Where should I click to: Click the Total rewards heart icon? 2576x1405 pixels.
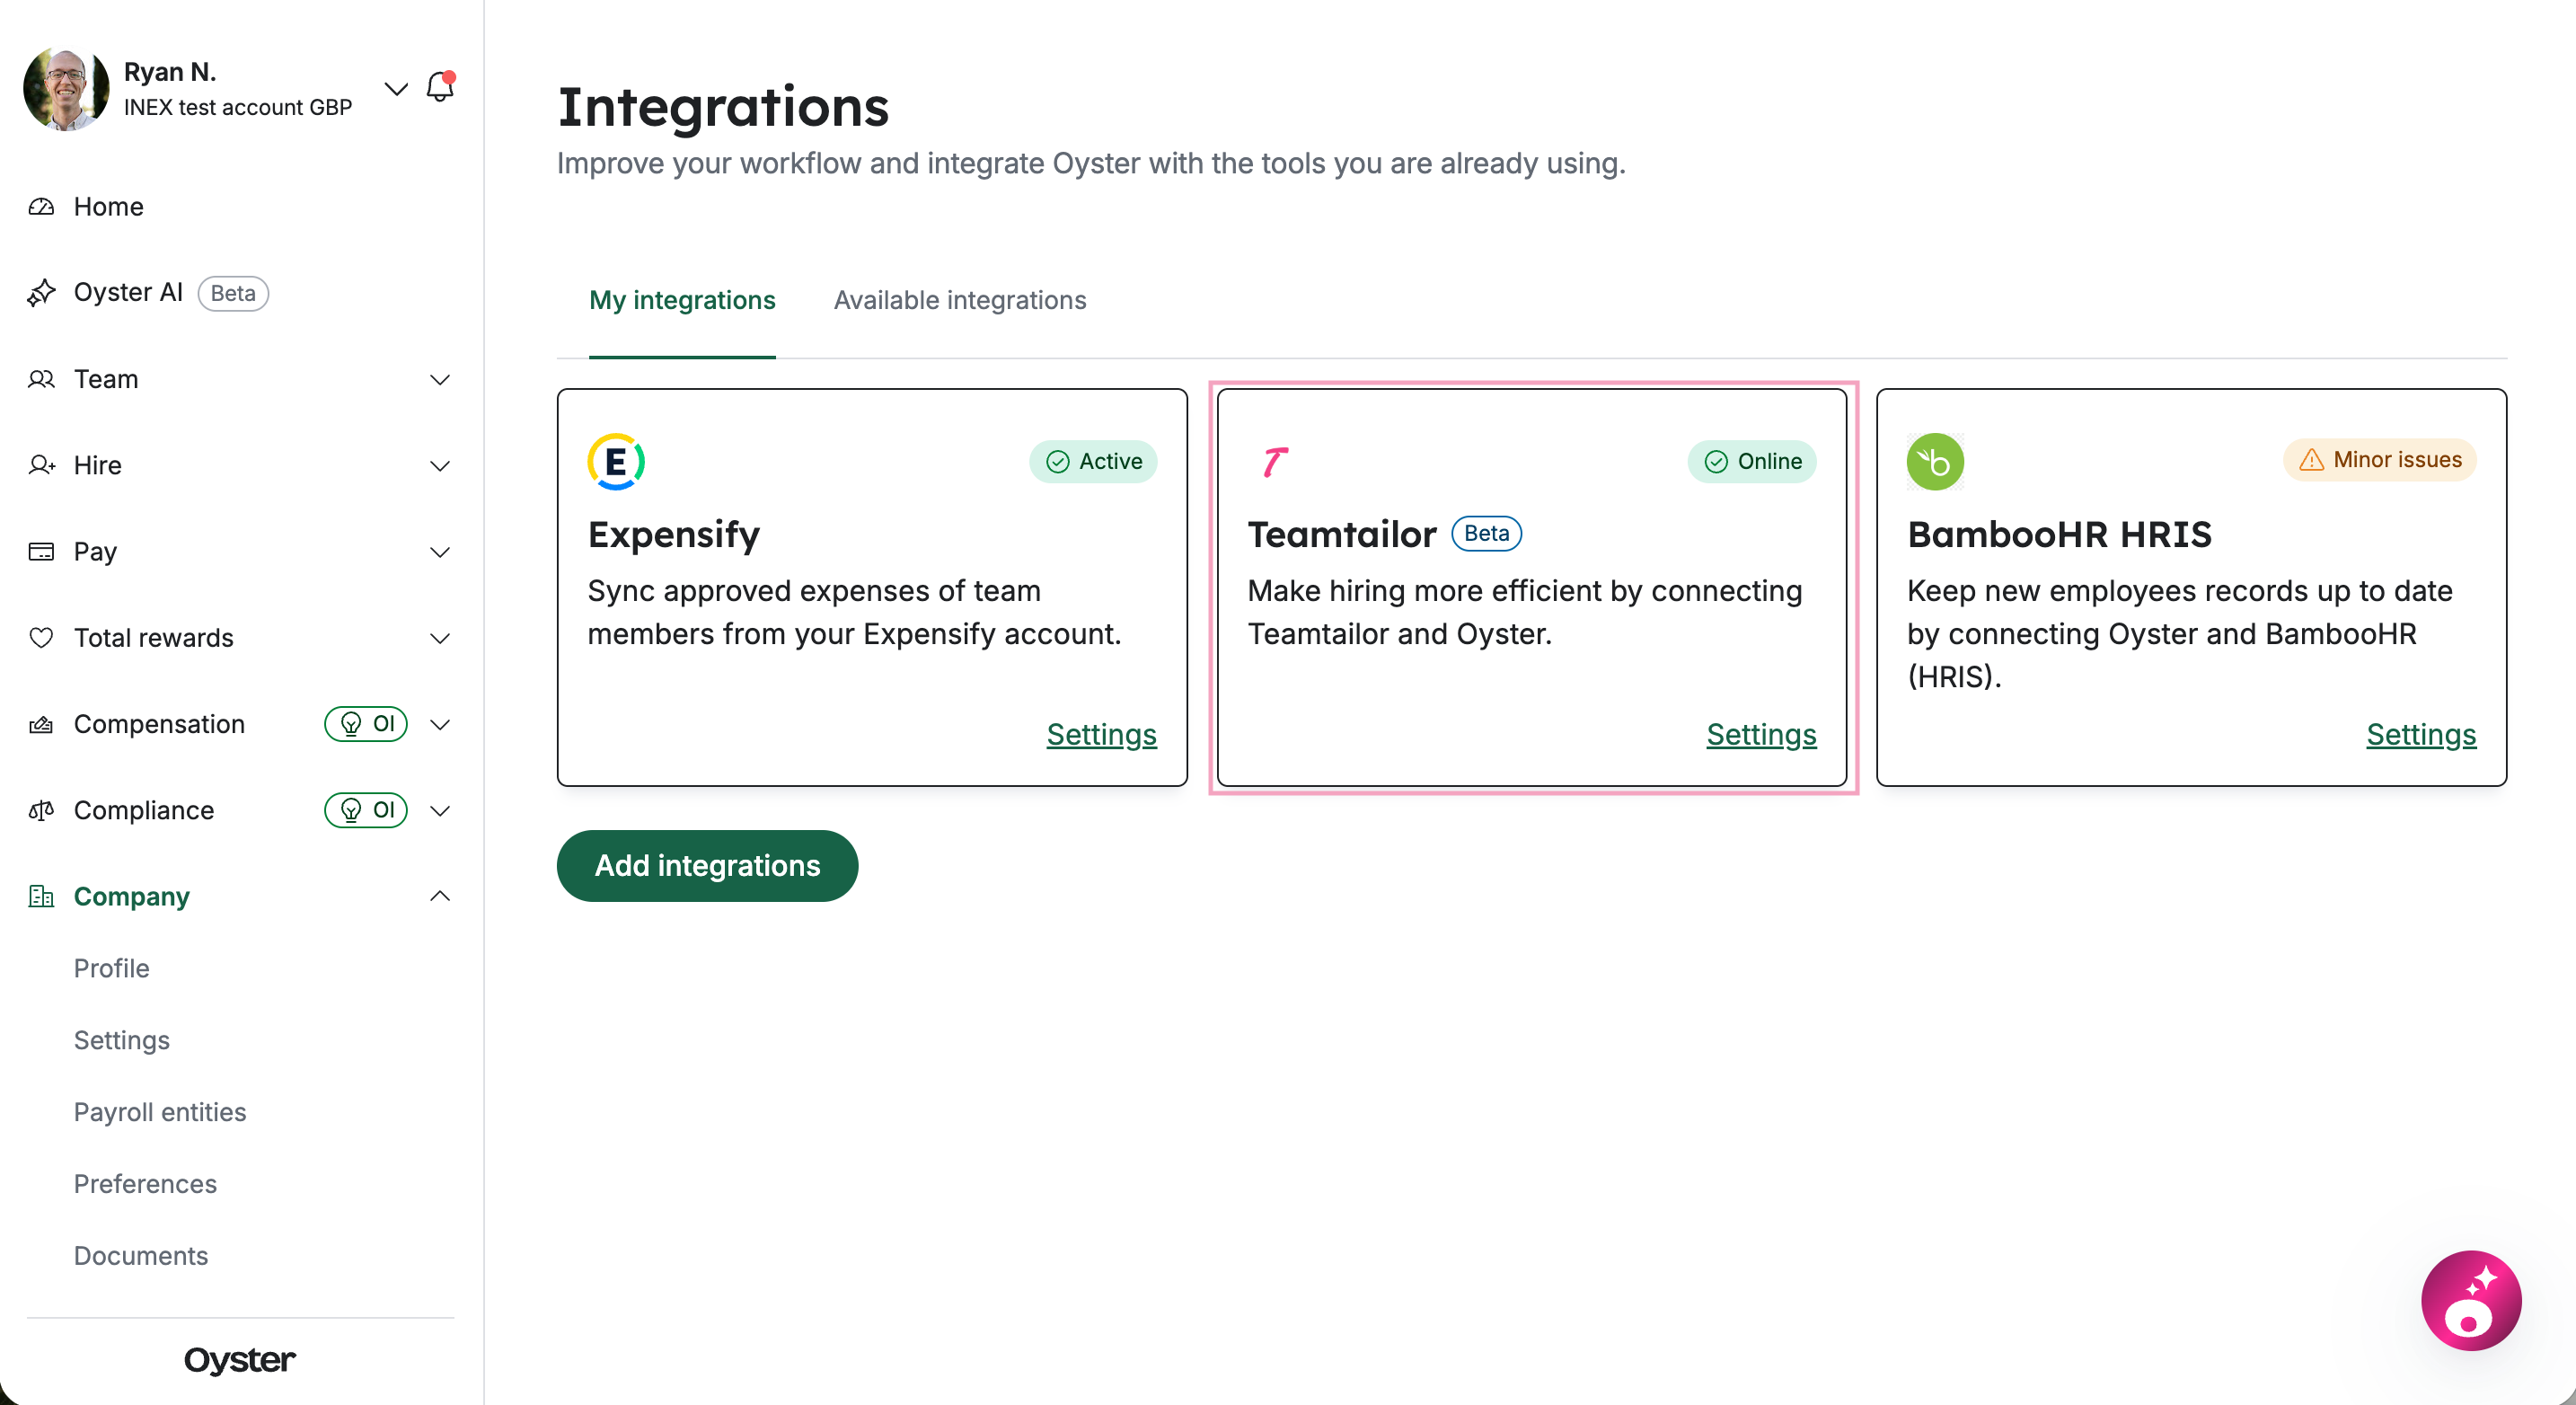point(41,638)
